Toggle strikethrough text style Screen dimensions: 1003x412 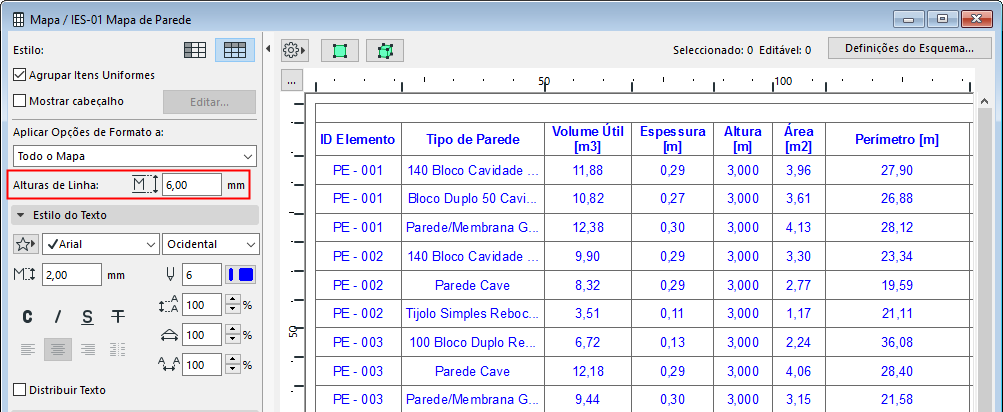pos(118,316)
